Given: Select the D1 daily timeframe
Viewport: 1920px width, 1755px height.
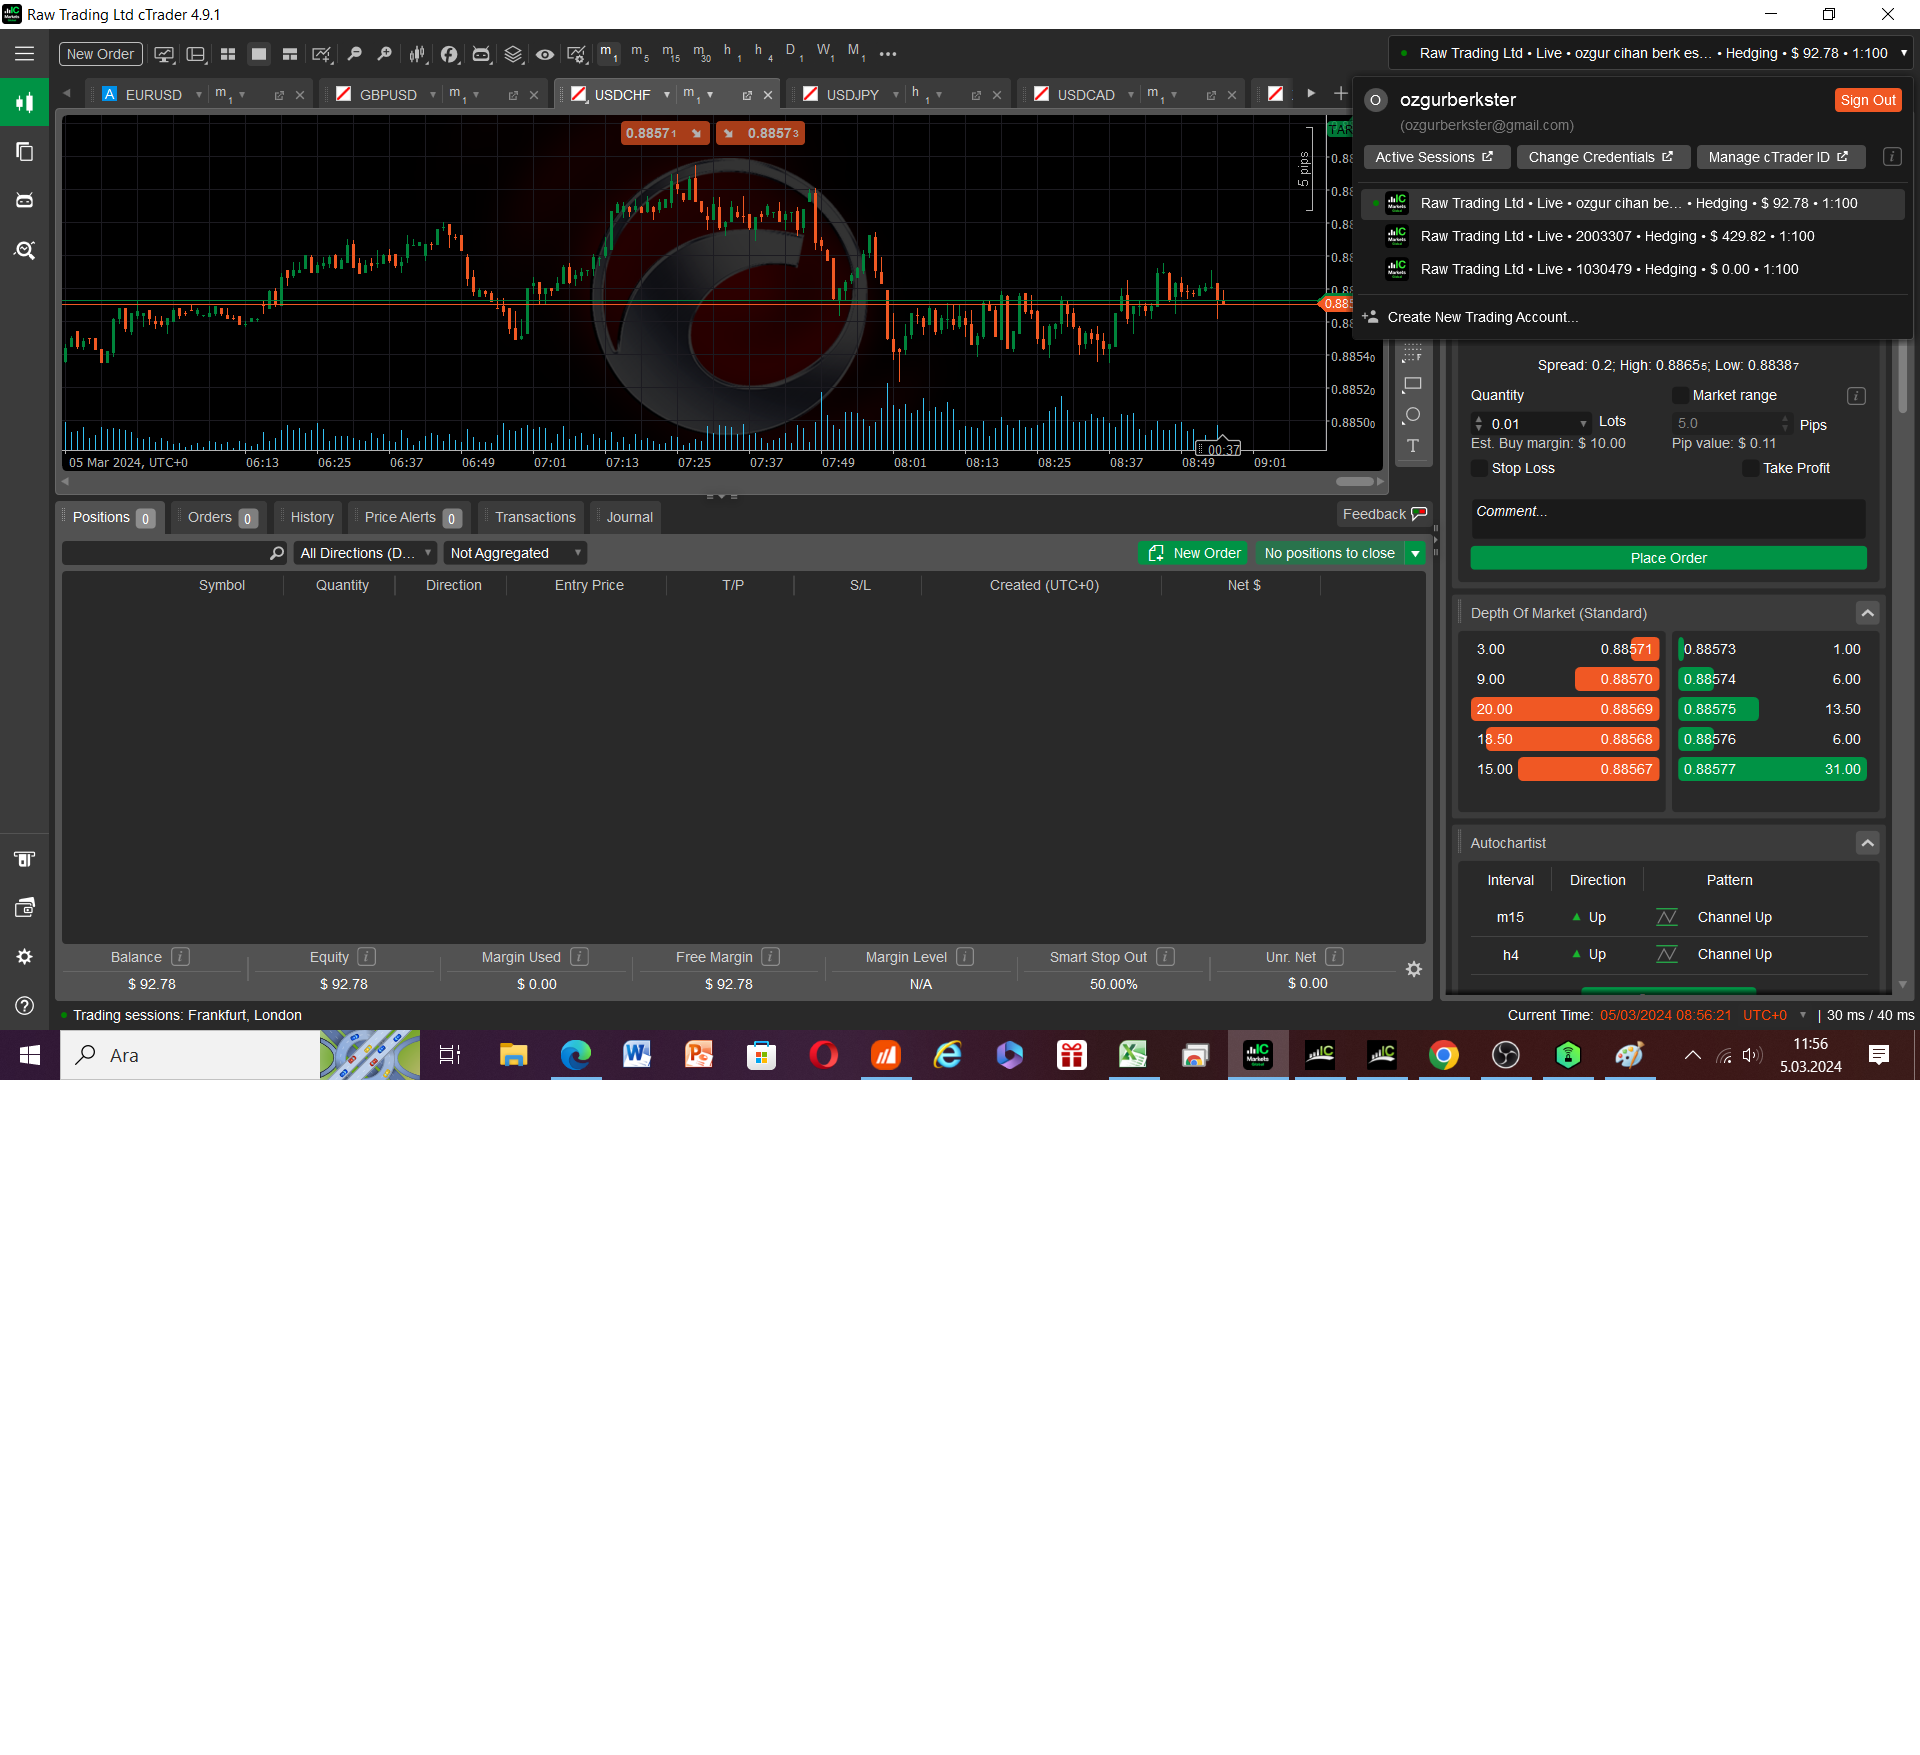Looking at the screenshot, I should pos(794,52).
